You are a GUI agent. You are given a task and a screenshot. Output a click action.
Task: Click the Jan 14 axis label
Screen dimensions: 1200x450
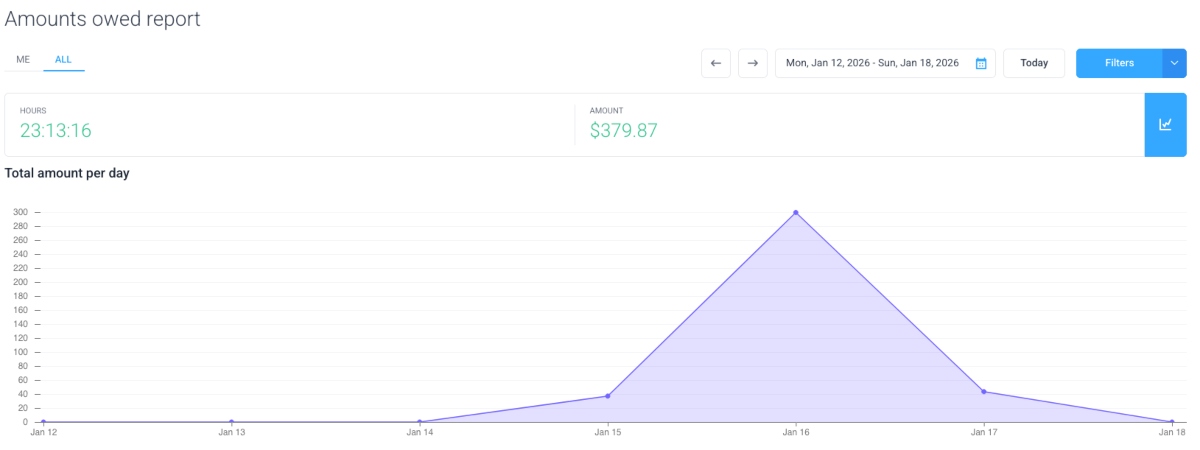[420, 433]
